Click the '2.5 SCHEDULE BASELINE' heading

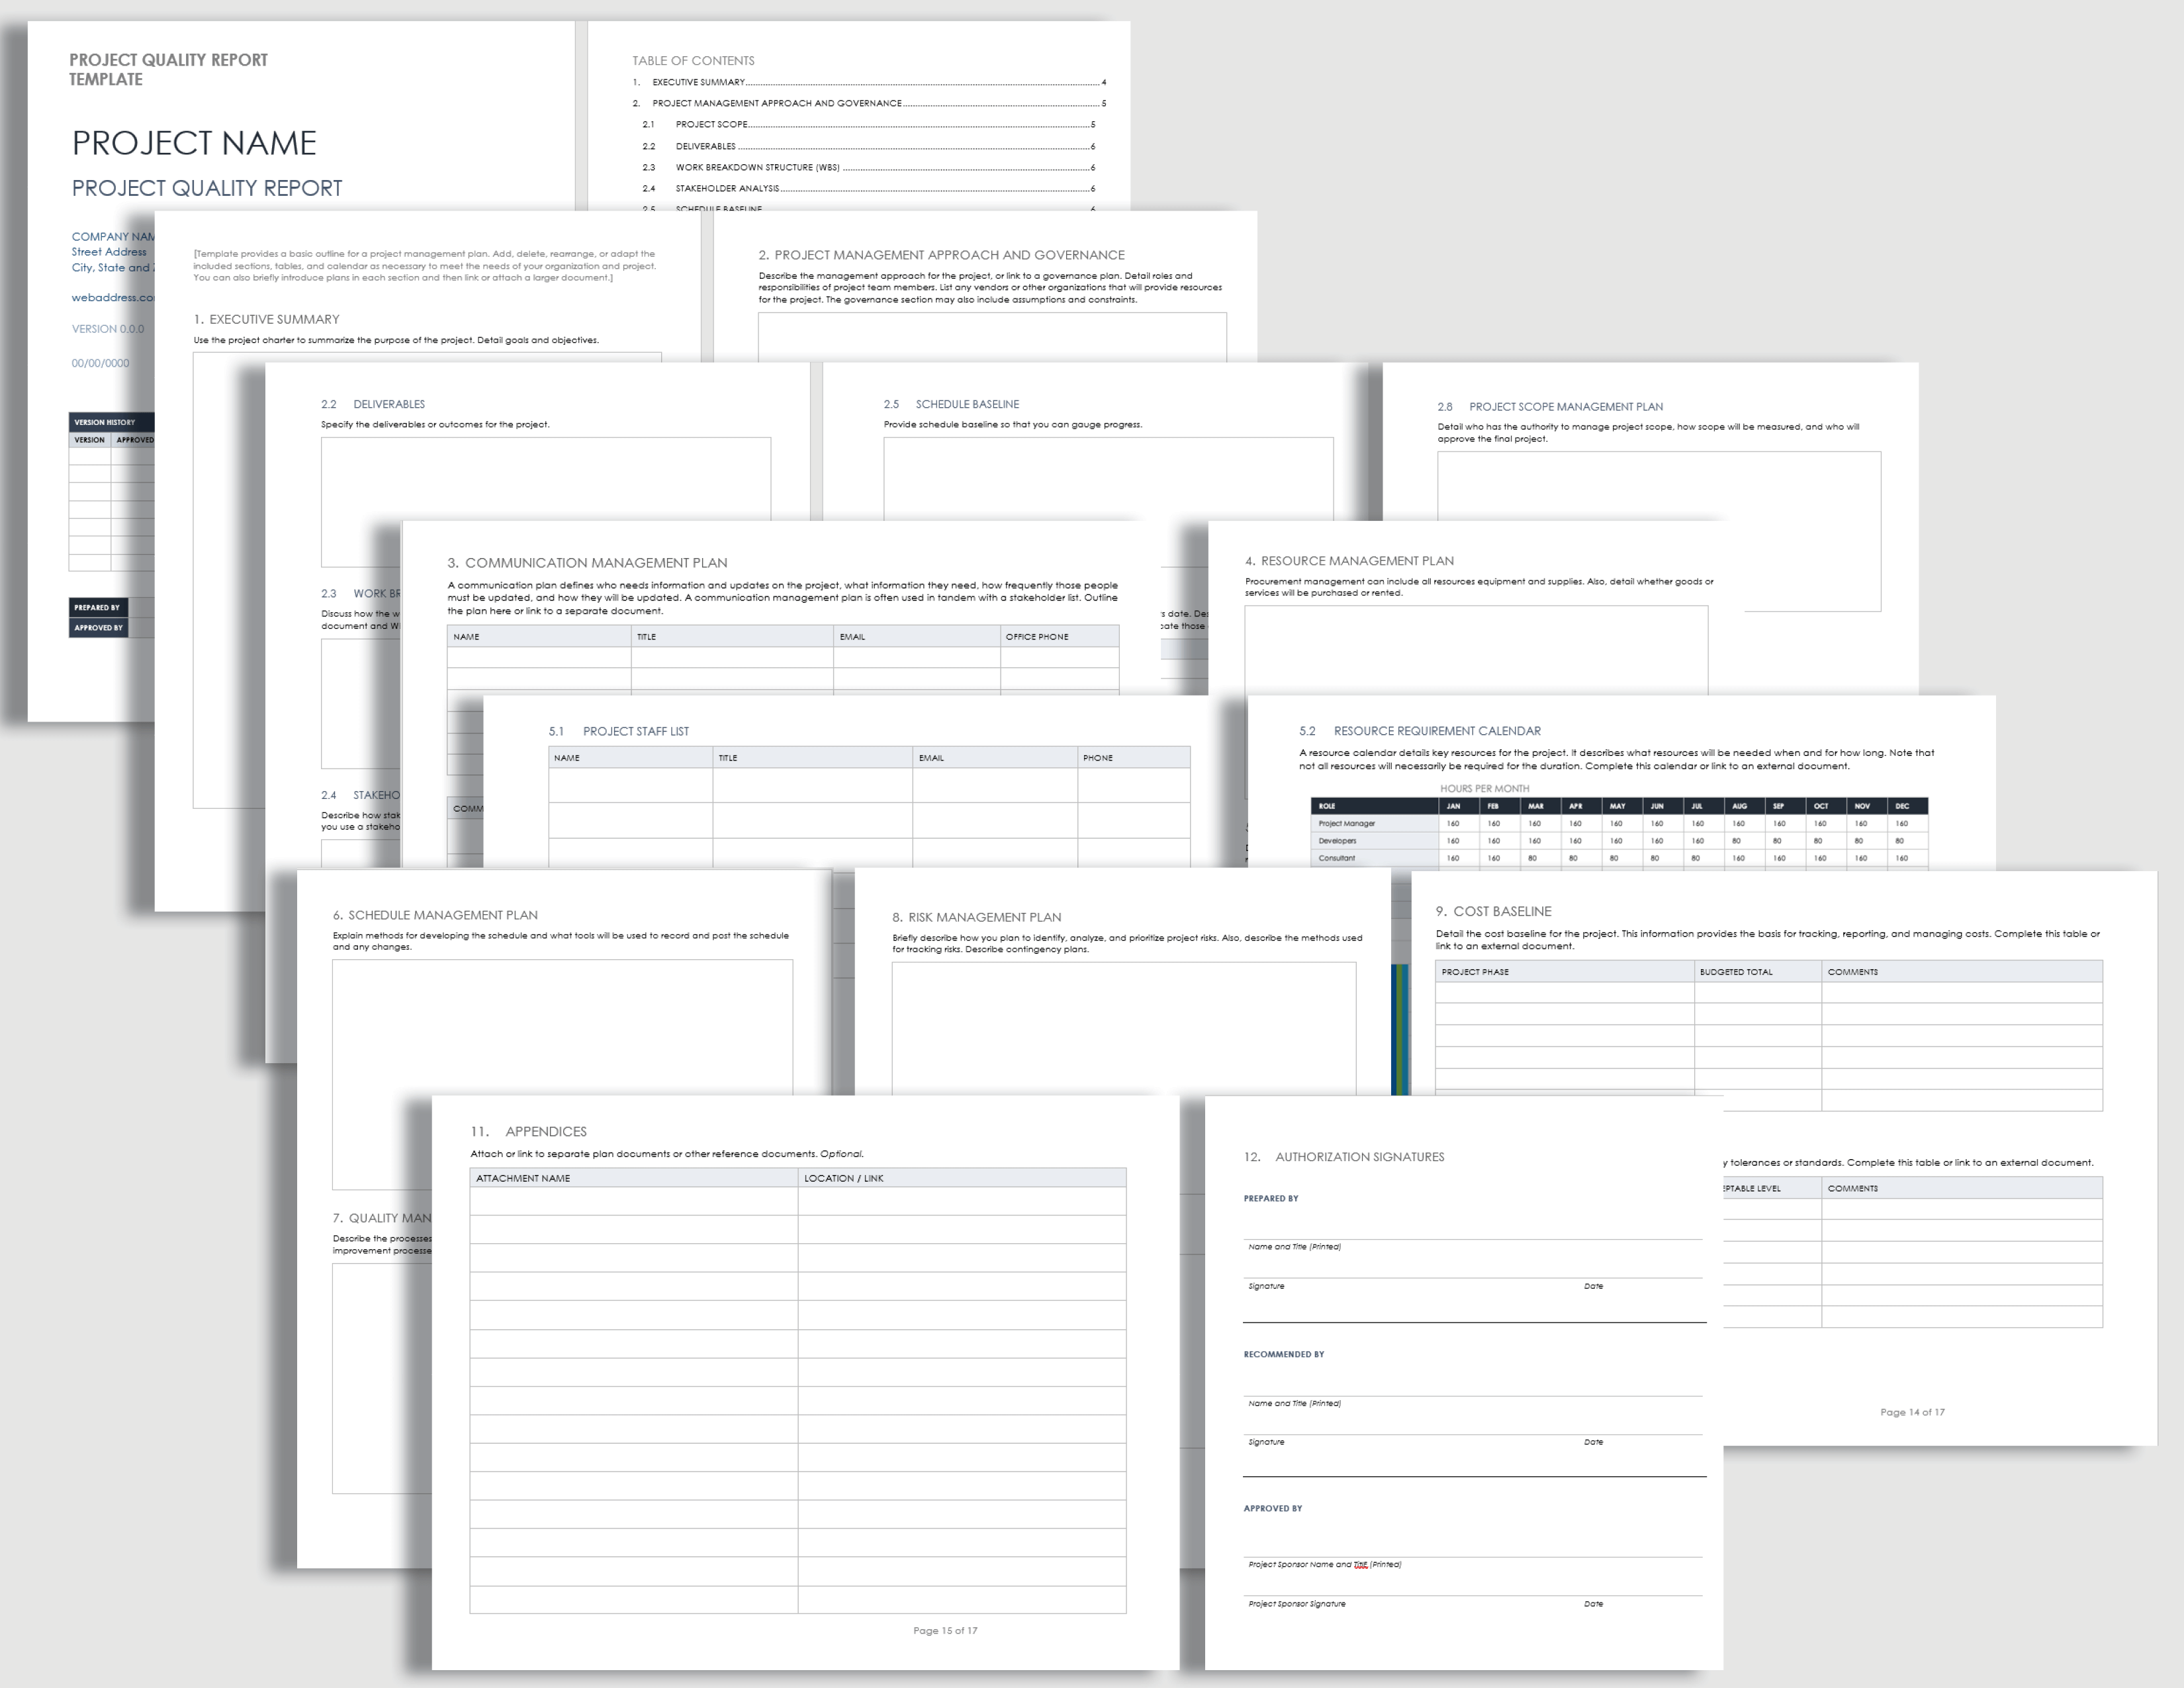click(x=951, y=404)
